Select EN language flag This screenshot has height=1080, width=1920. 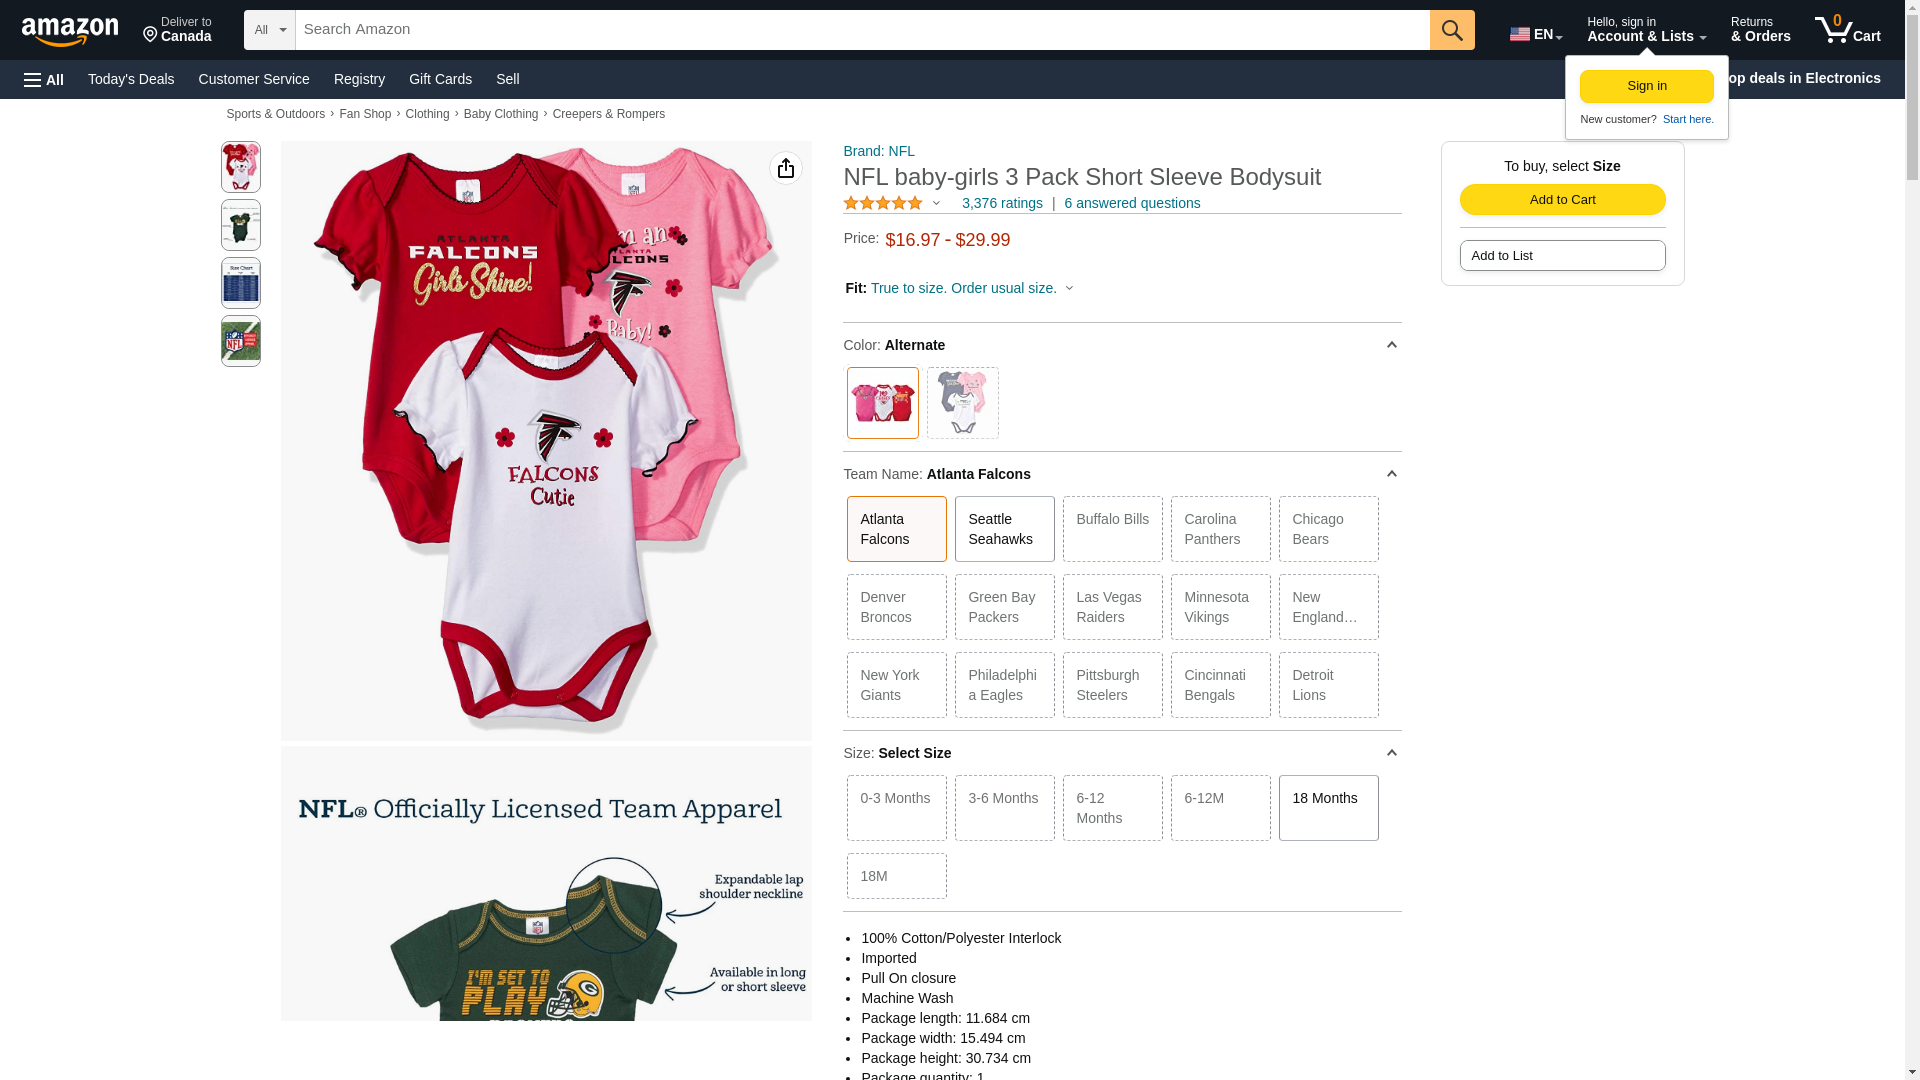1535,34
